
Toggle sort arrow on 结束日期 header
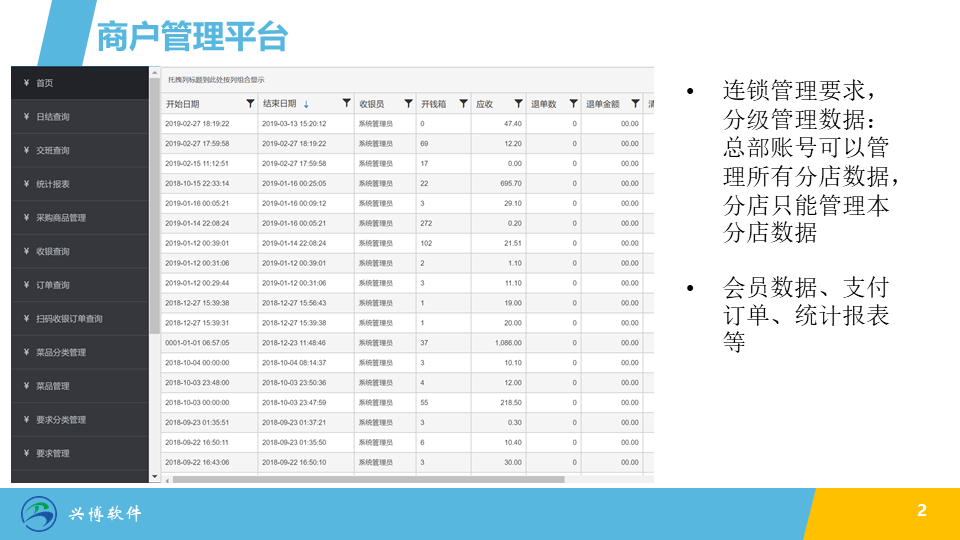pyautogui.click(x=306, y=104)
